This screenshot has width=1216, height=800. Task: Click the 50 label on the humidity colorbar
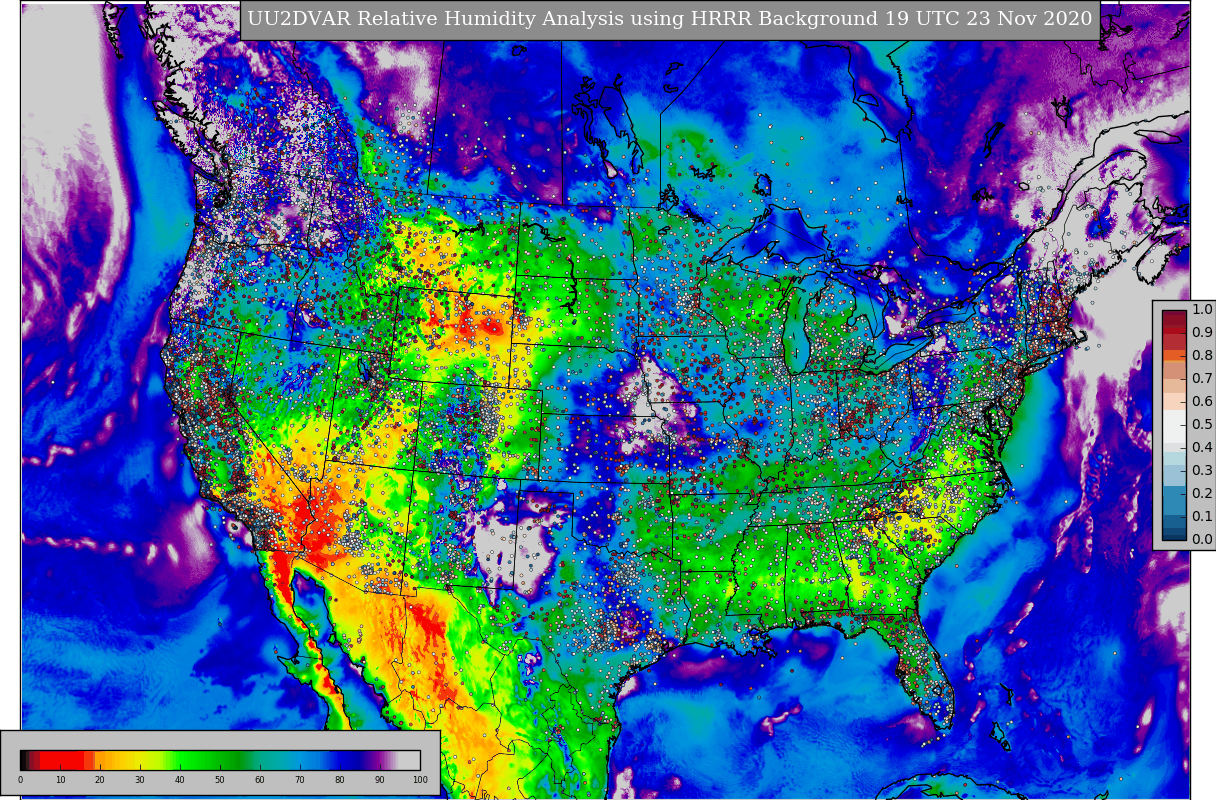point(220,780)
